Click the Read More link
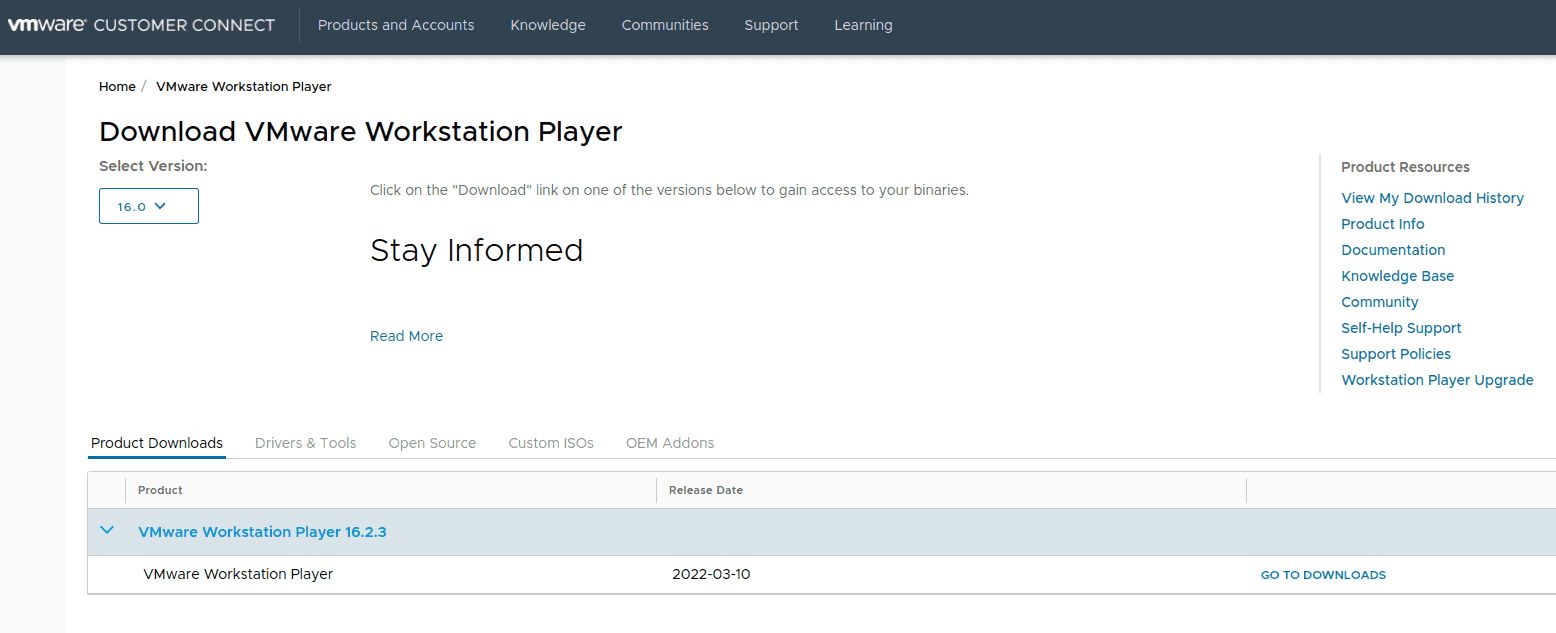Image resolution: width=1556 pixels, height=633 pixels. click(406, 336)
